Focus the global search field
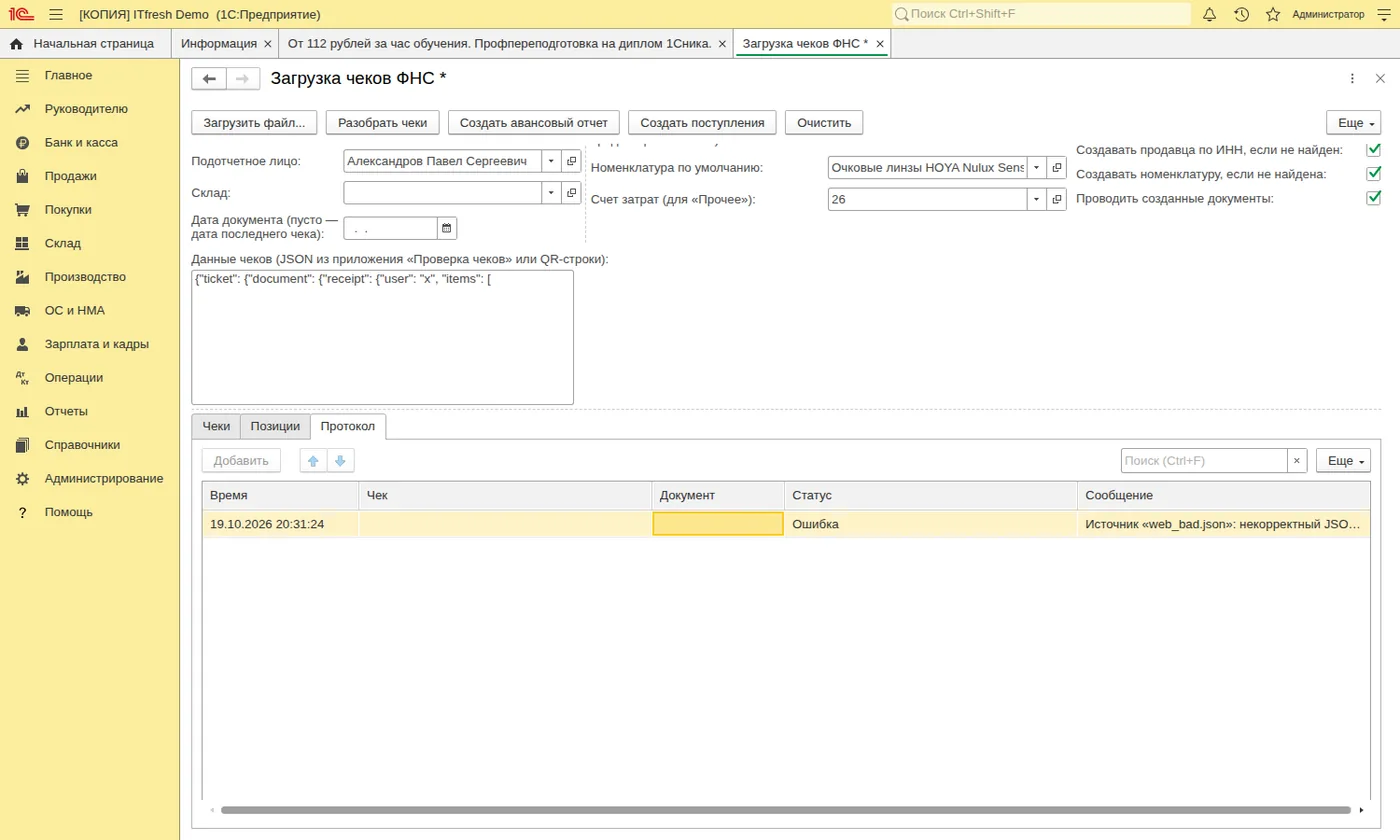The height and width of the screenshot is (840, 1400). pyautogui.click(x=1041, y=14)
